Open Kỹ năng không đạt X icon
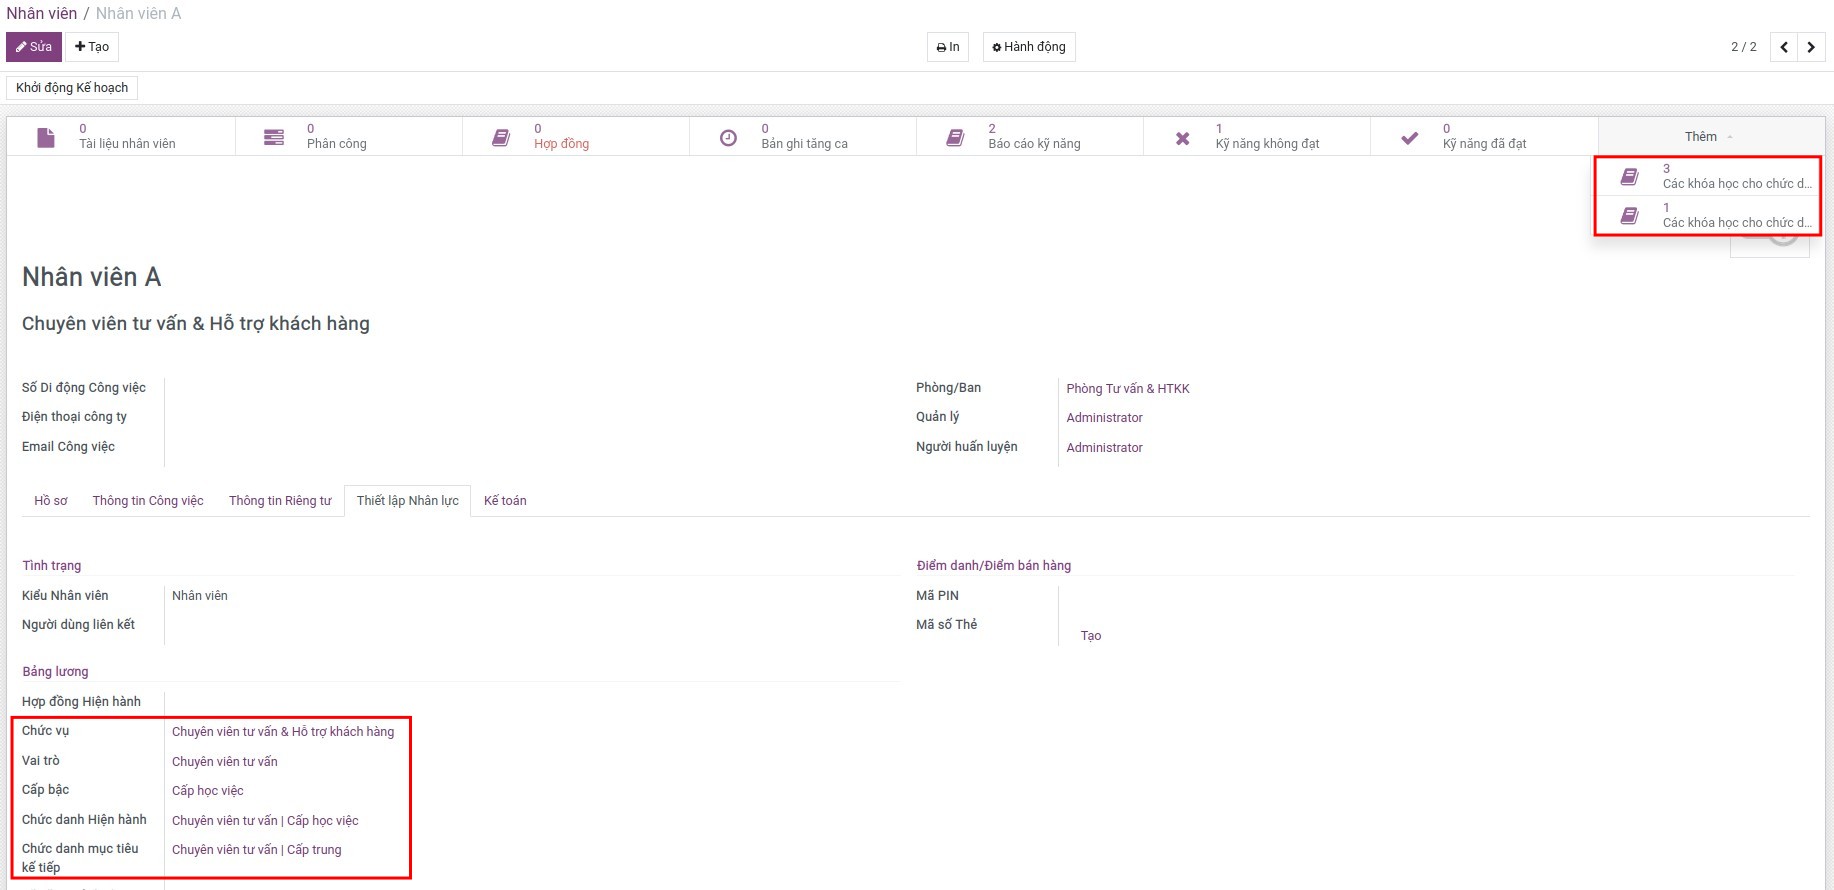1834x890 pixels. 1182,138
